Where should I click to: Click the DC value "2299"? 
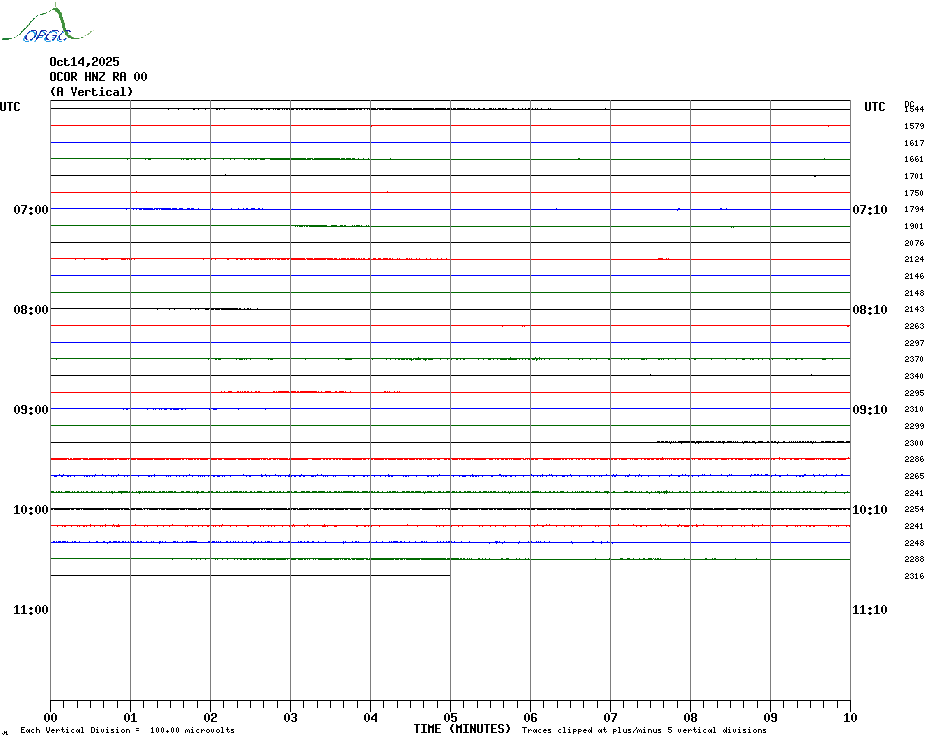(x=914, y=426)
